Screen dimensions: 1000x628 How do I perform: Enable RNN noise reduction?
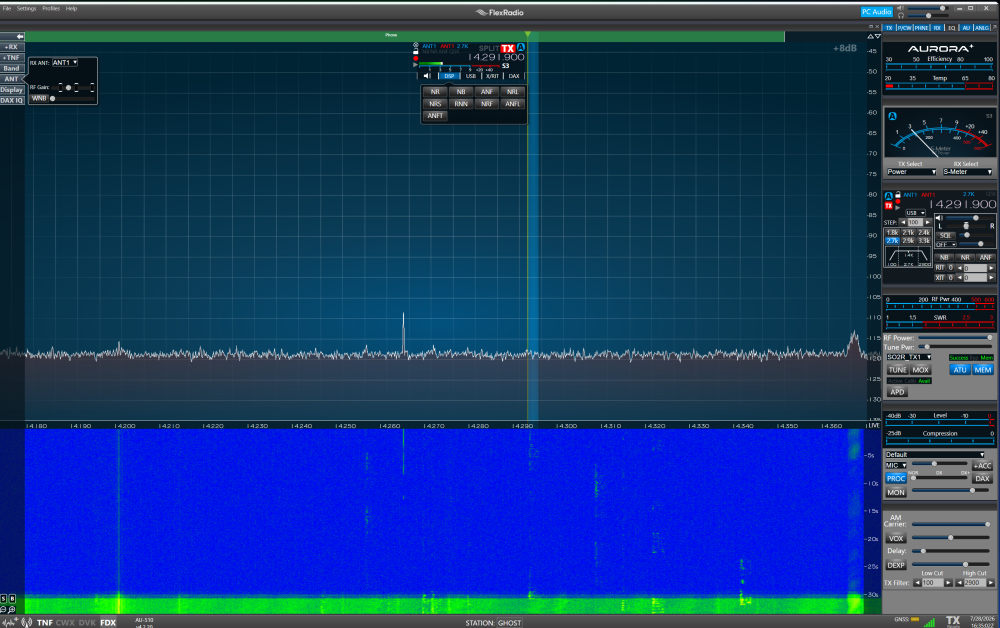(x=460, y=103)
